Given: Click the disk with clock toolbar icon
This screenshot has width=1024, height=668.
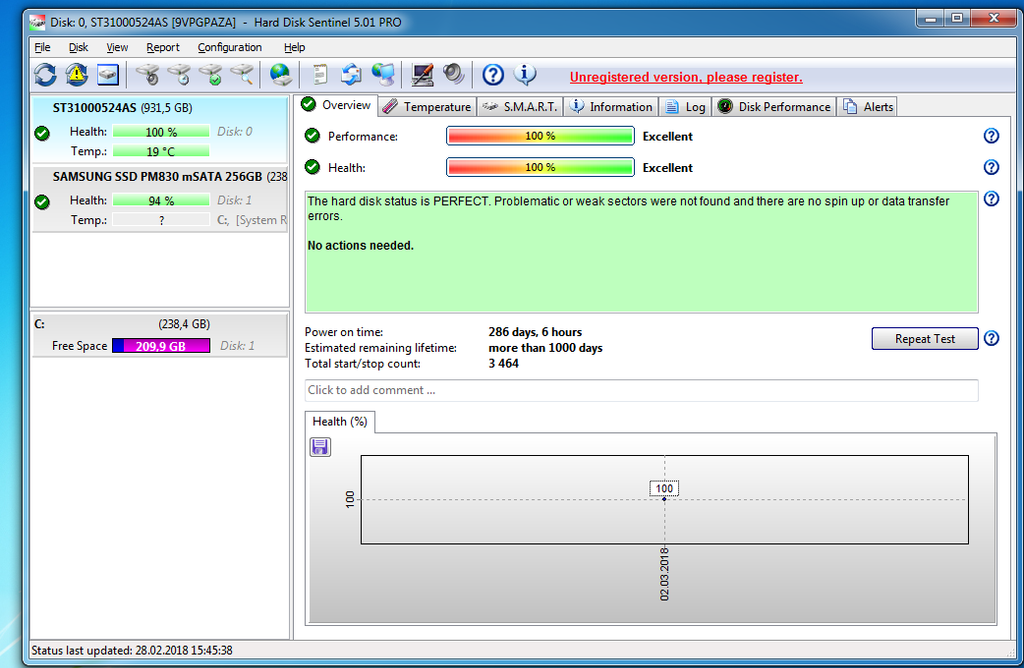Looking at the screenshot, I should pos(179,74).
